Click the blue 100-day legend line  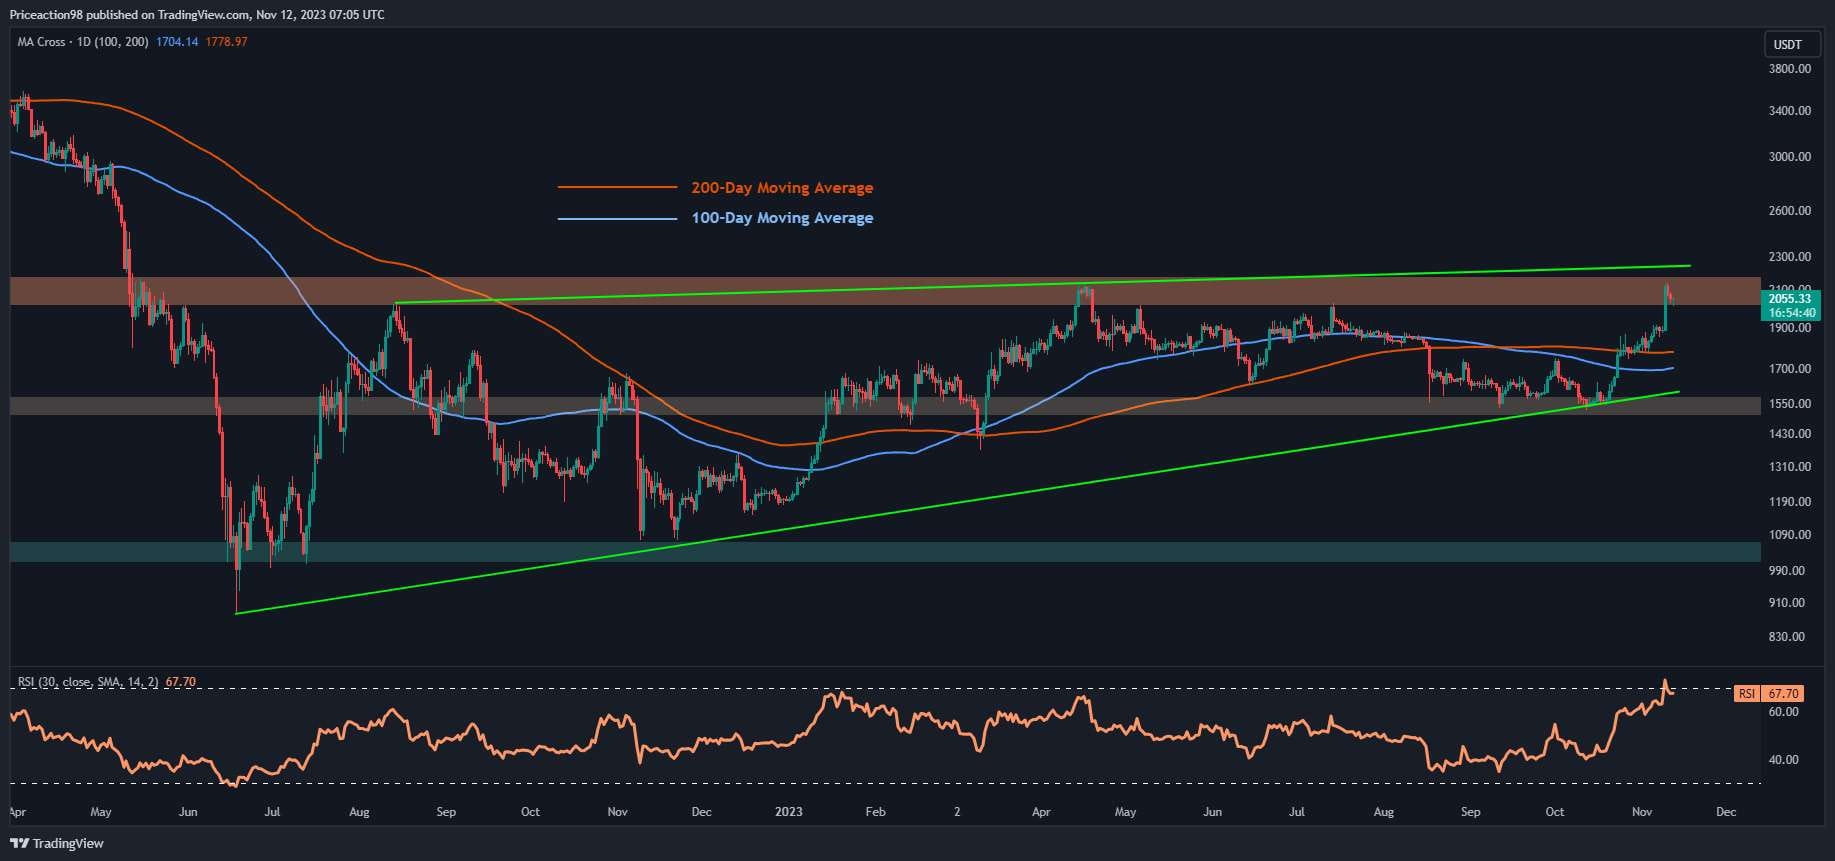pos(617,218)
